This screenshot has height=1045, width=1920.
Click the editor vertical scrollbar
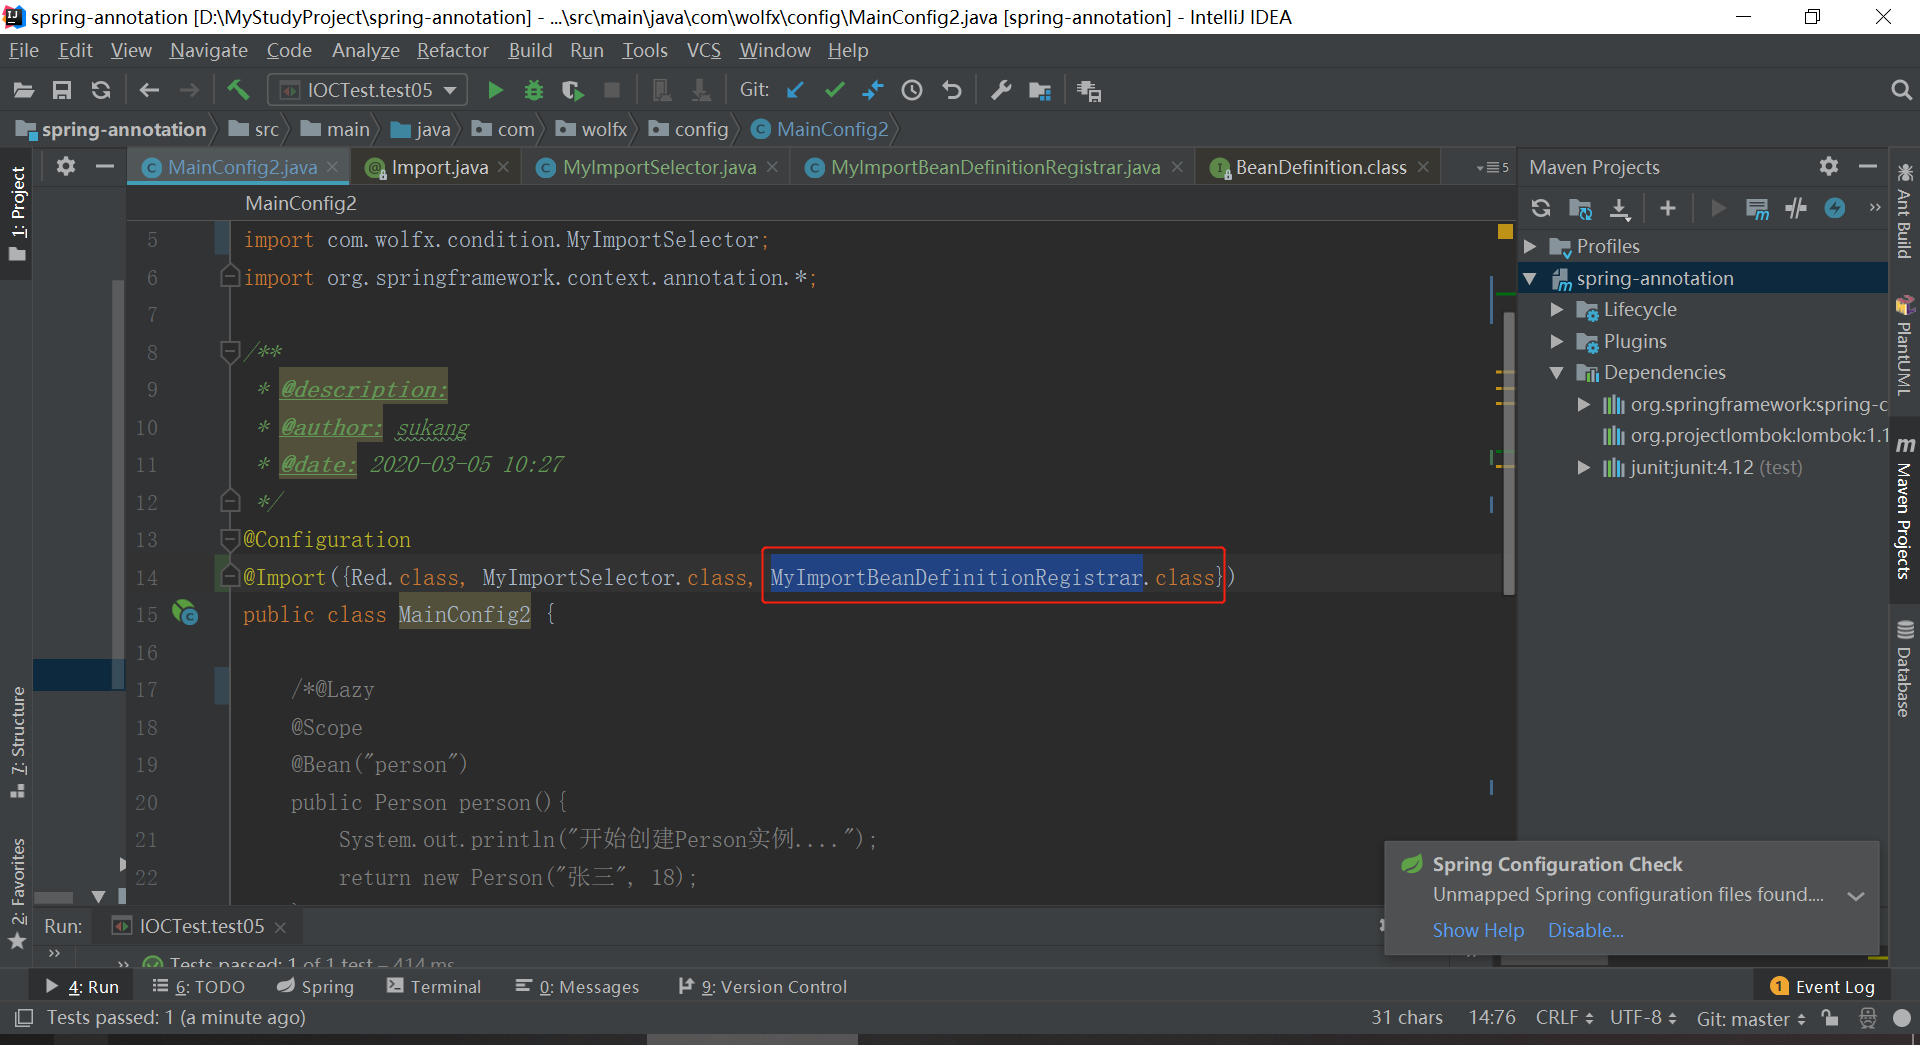click(1509, 452)
